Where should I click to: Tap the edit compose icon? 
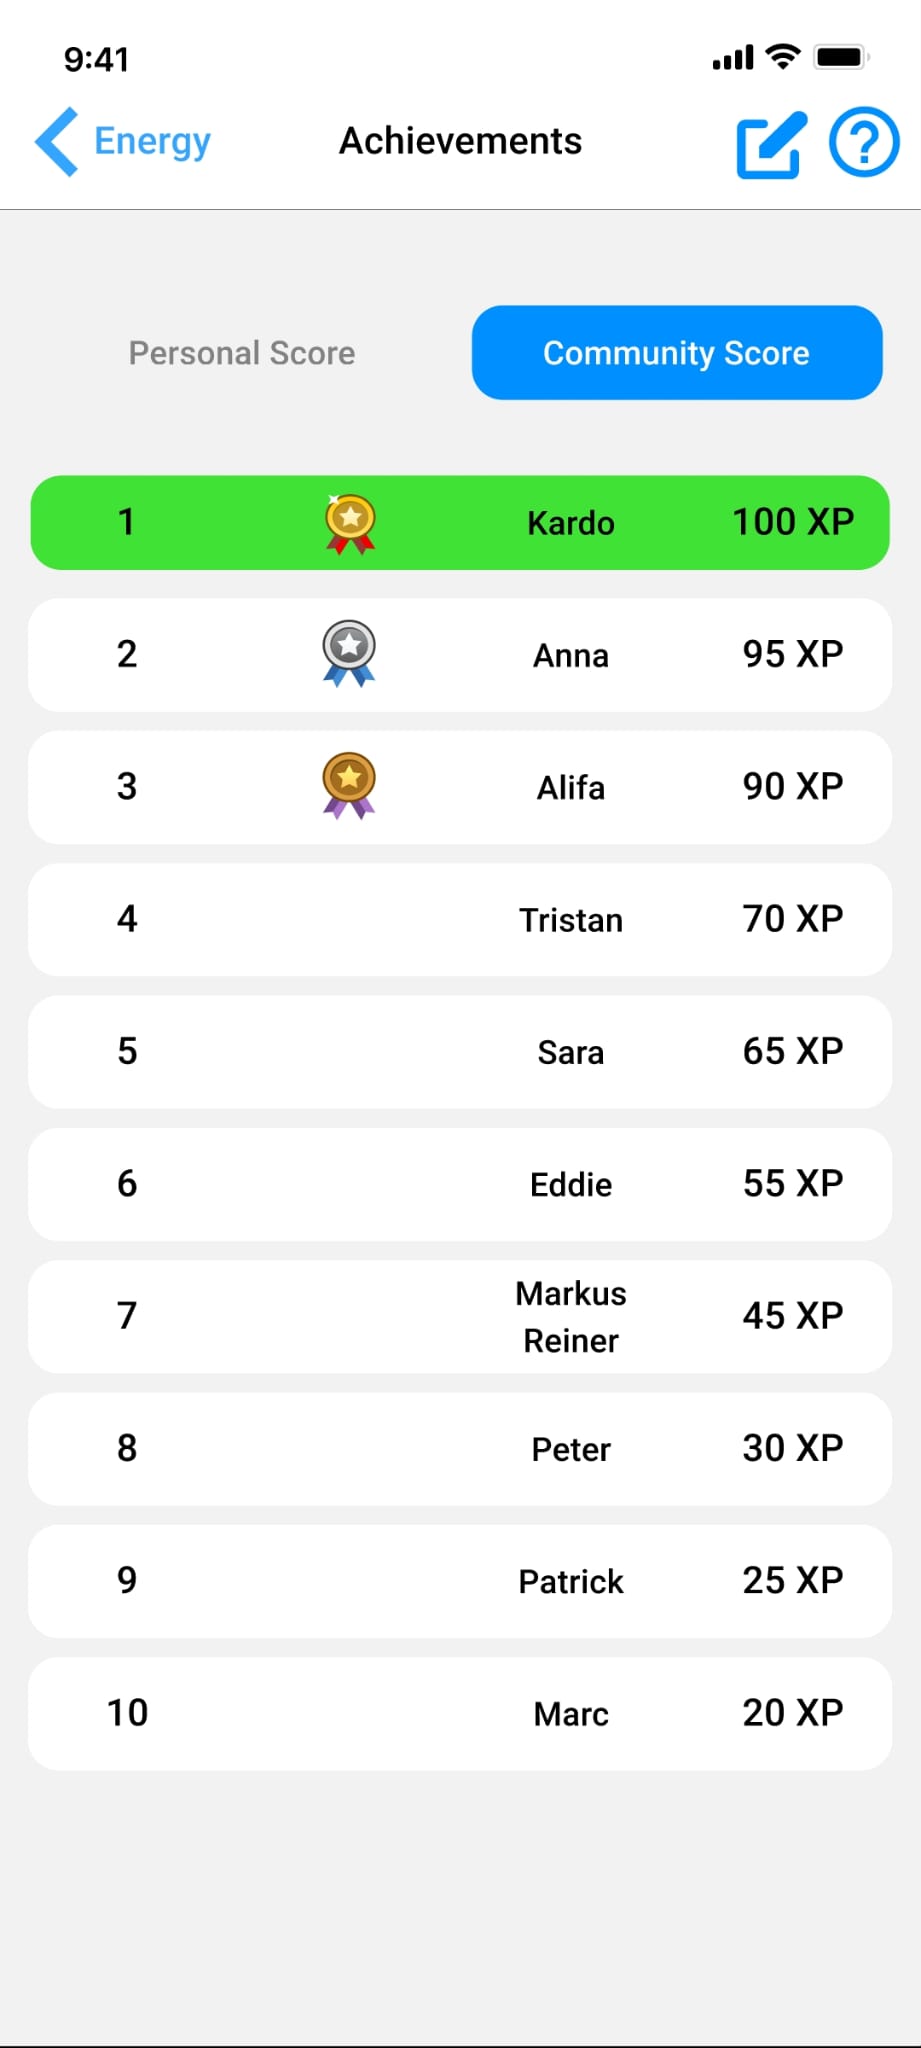coord(771,145)
